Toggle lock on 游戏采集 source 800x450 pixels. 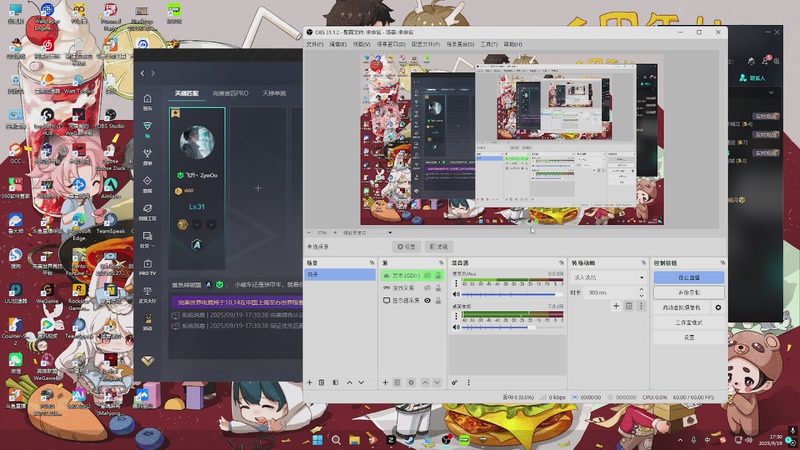coord(438,288)
